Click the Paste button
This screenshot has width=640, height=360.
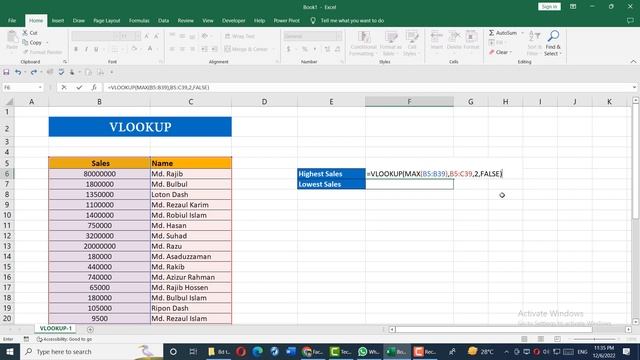pos(12,41)
